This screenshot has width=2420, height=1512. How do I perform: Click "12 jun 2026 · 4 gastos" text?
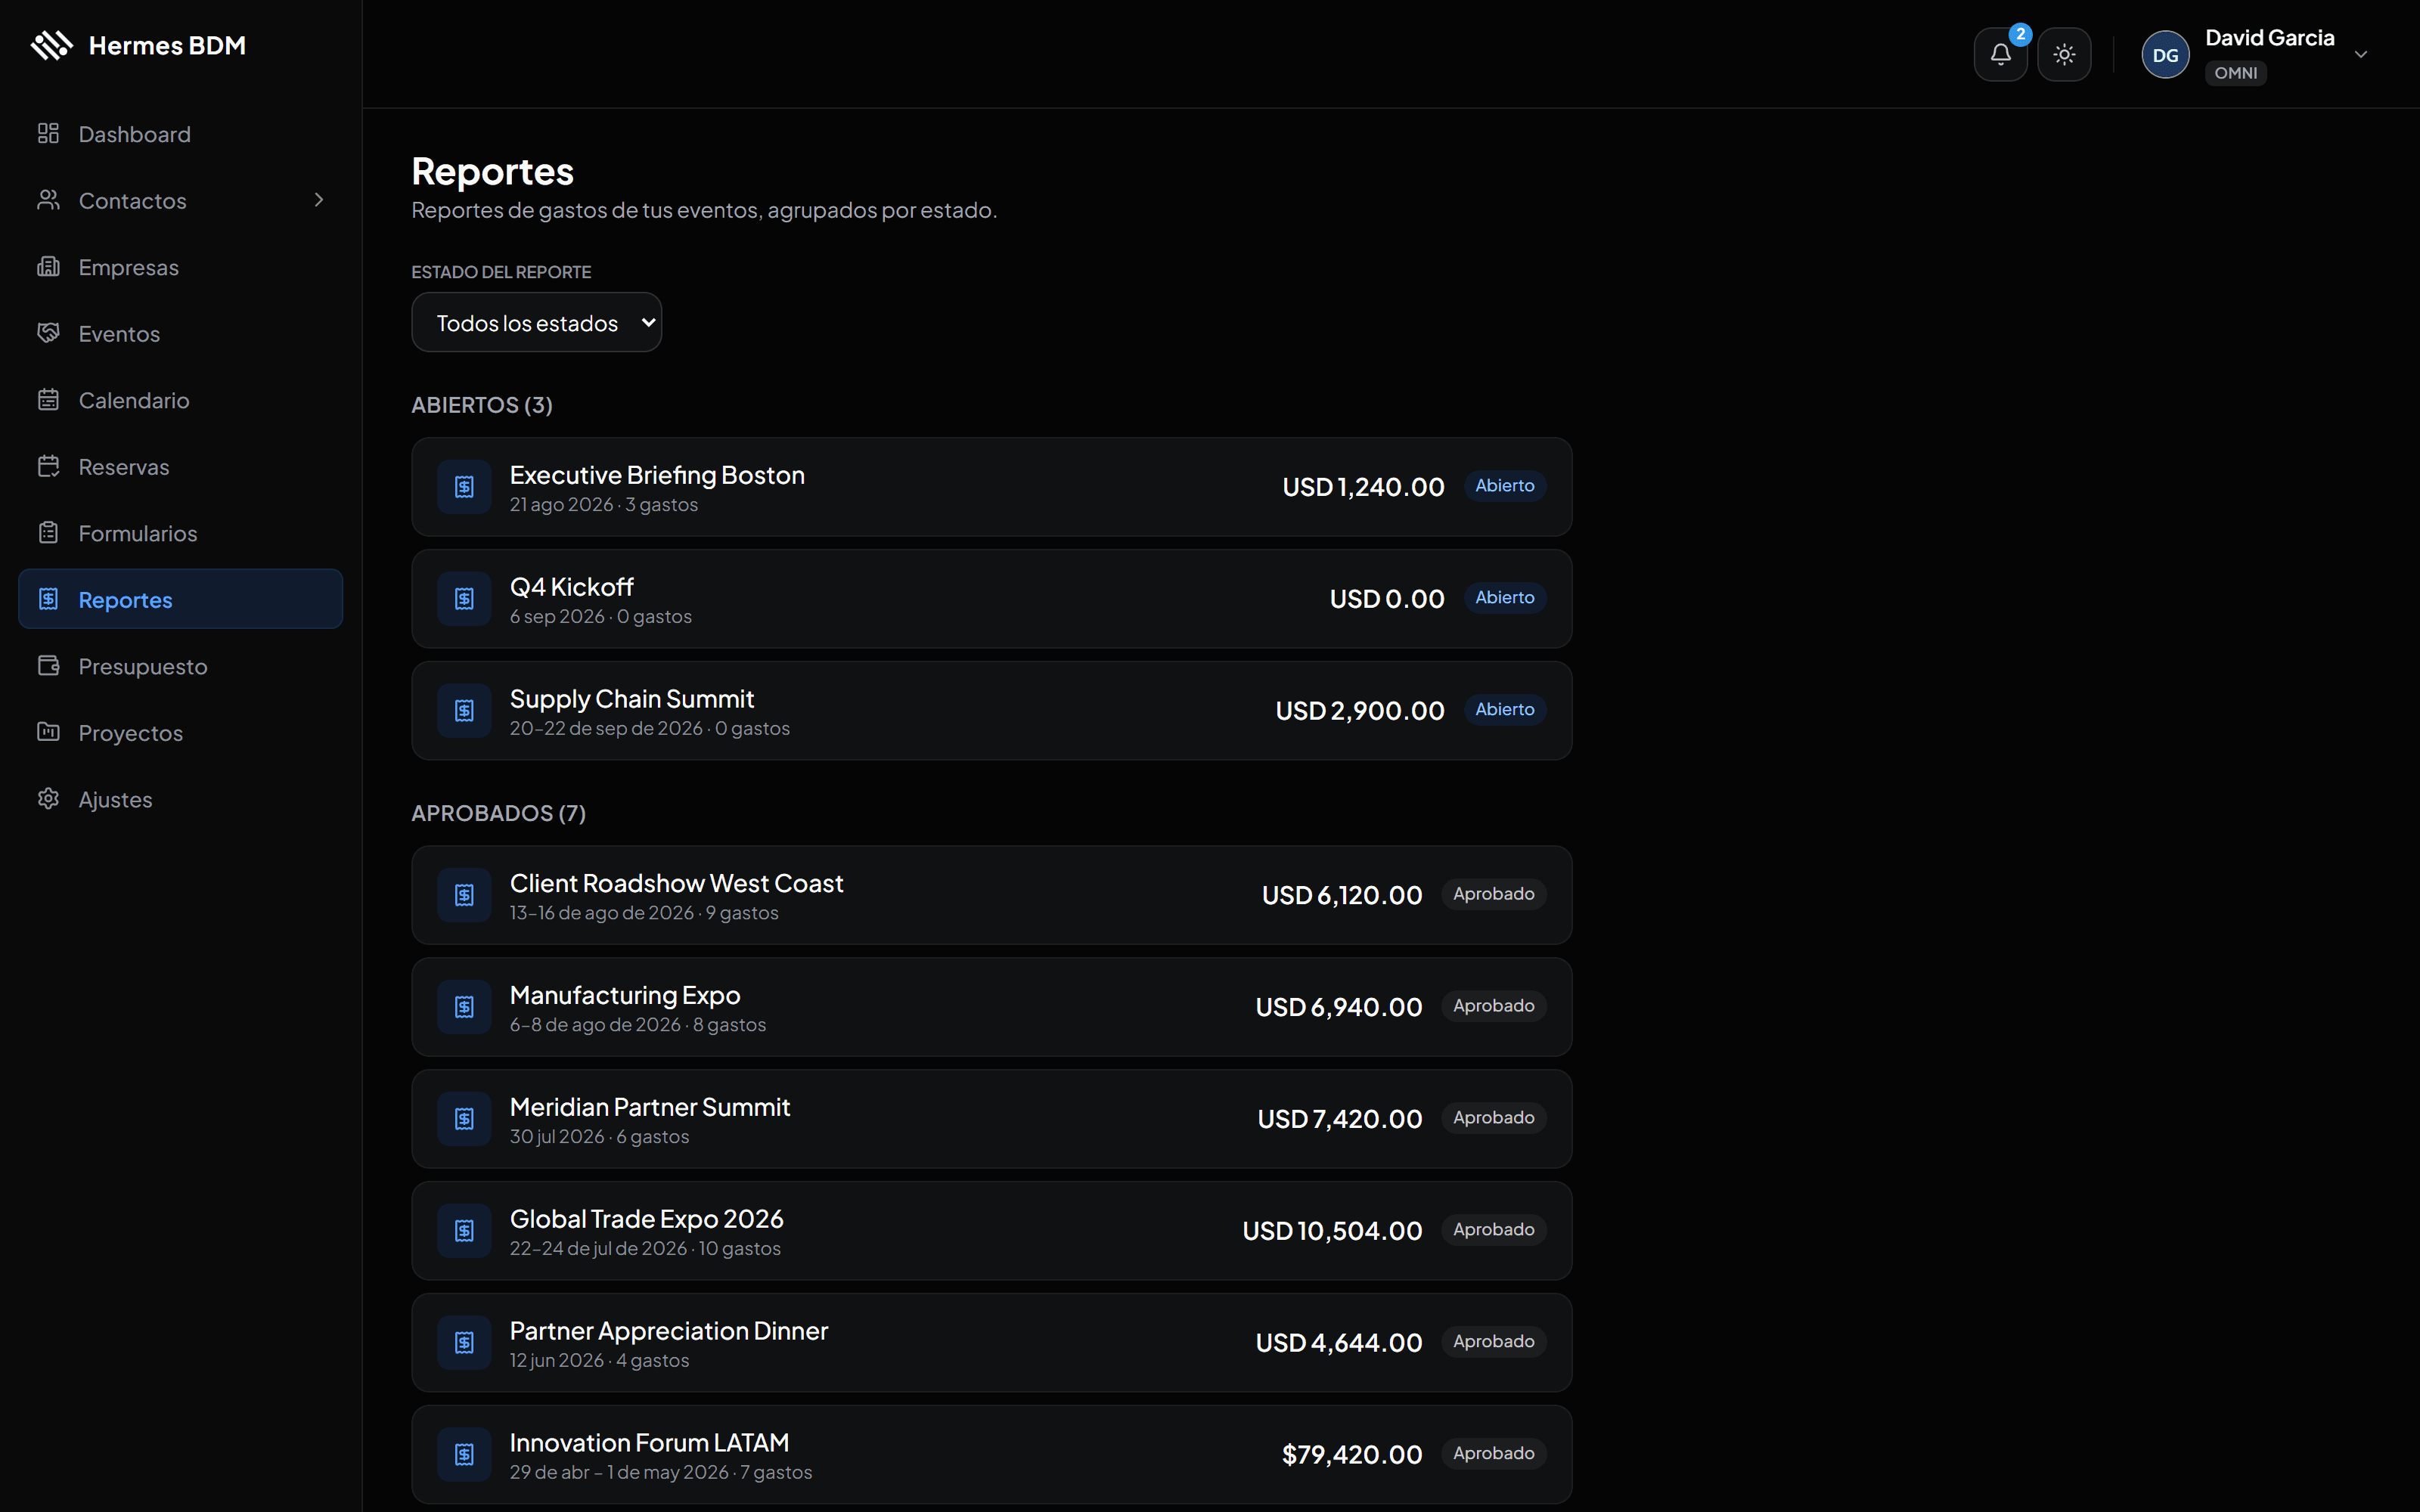599,1361
